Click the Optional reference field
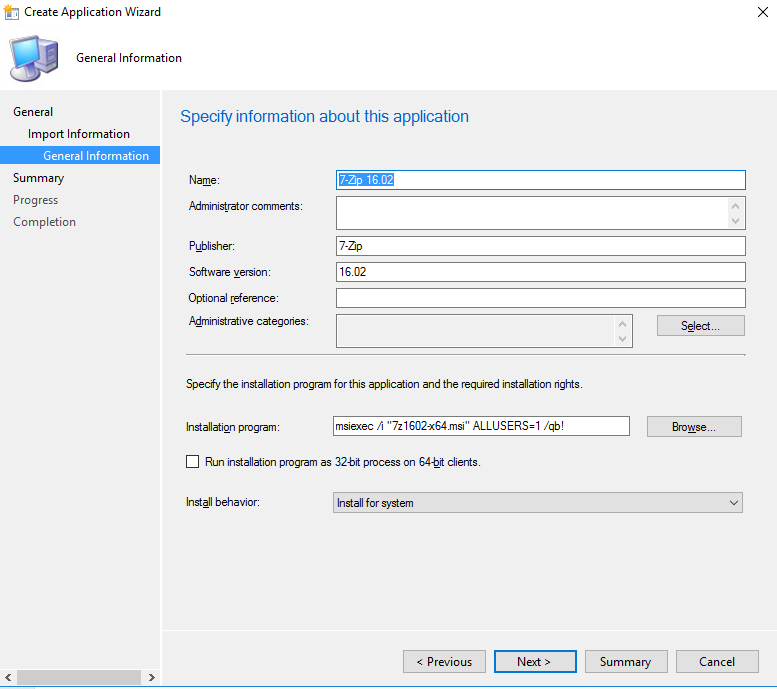 541,298
